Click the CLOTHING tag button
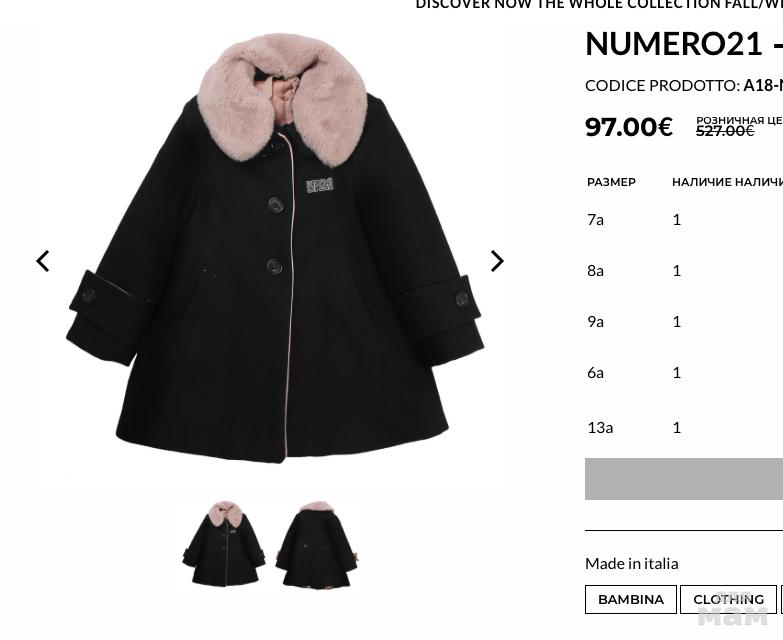 pyautogui.click(x=728, y=599)
